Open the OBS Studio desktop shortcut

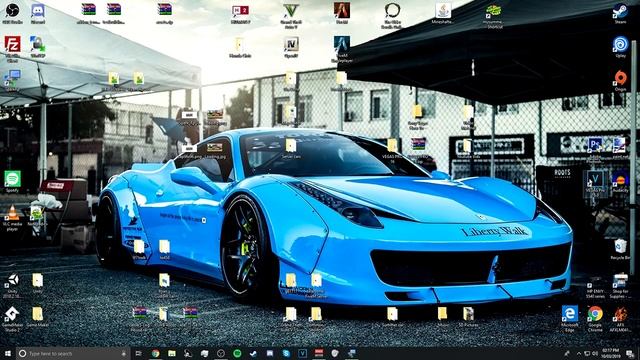12,13
